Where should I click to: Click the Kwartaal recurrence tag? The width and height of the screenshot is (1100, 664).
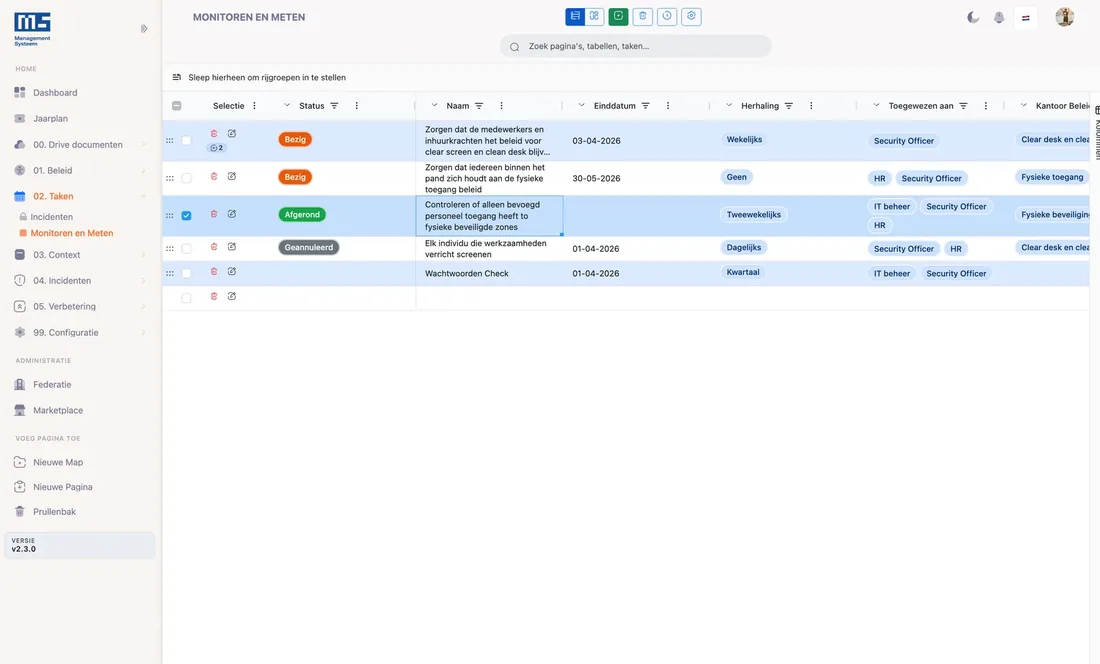tap(743, 272)
